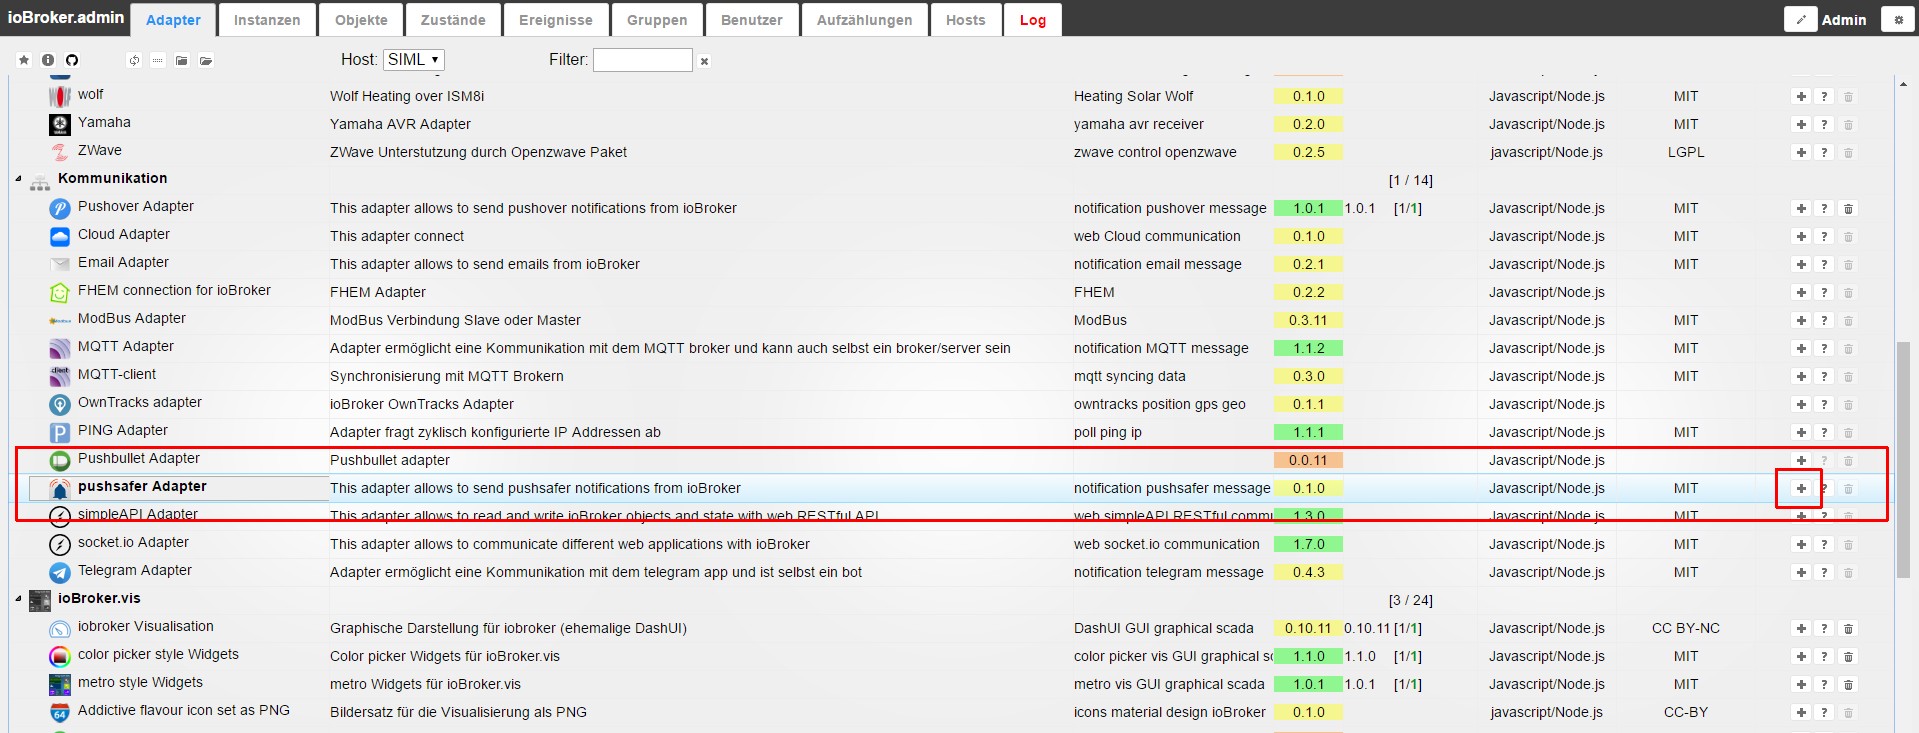1919x733 pixels.
Task: Add instance of Telegram Adapter
Action: (x=1801, y=572)
